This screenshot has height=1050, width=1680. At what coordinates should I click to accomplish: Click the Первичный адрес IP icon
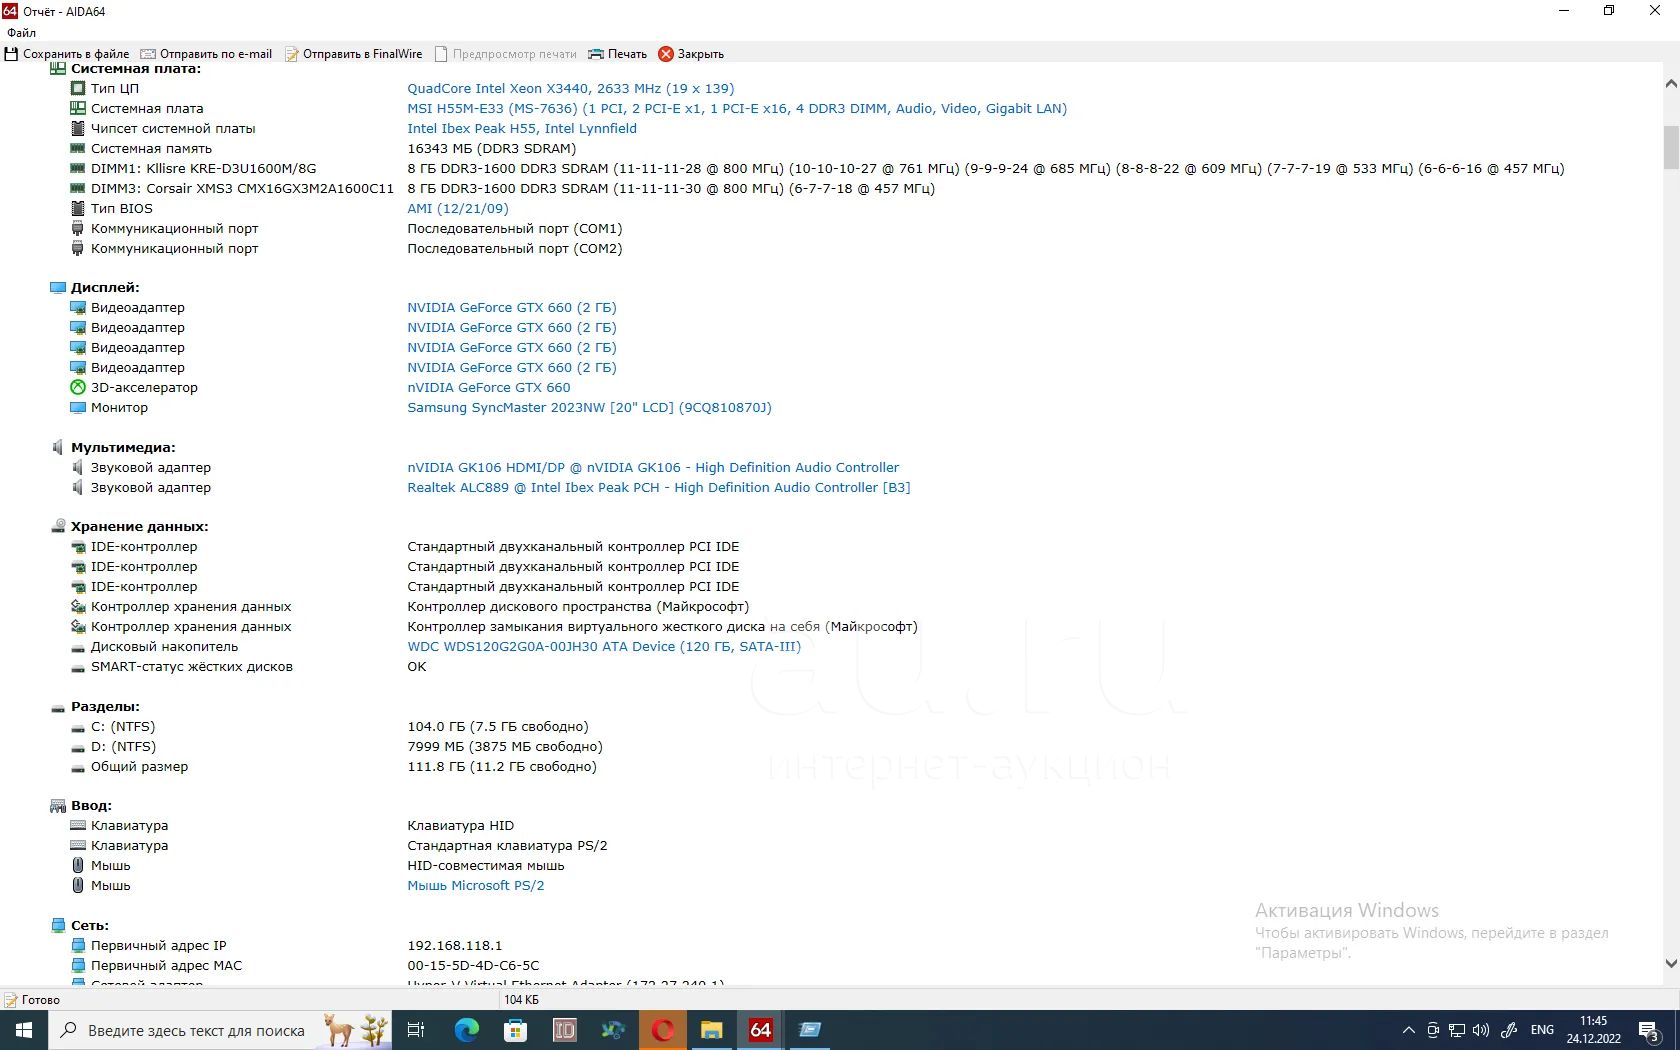tap(78, 945)
